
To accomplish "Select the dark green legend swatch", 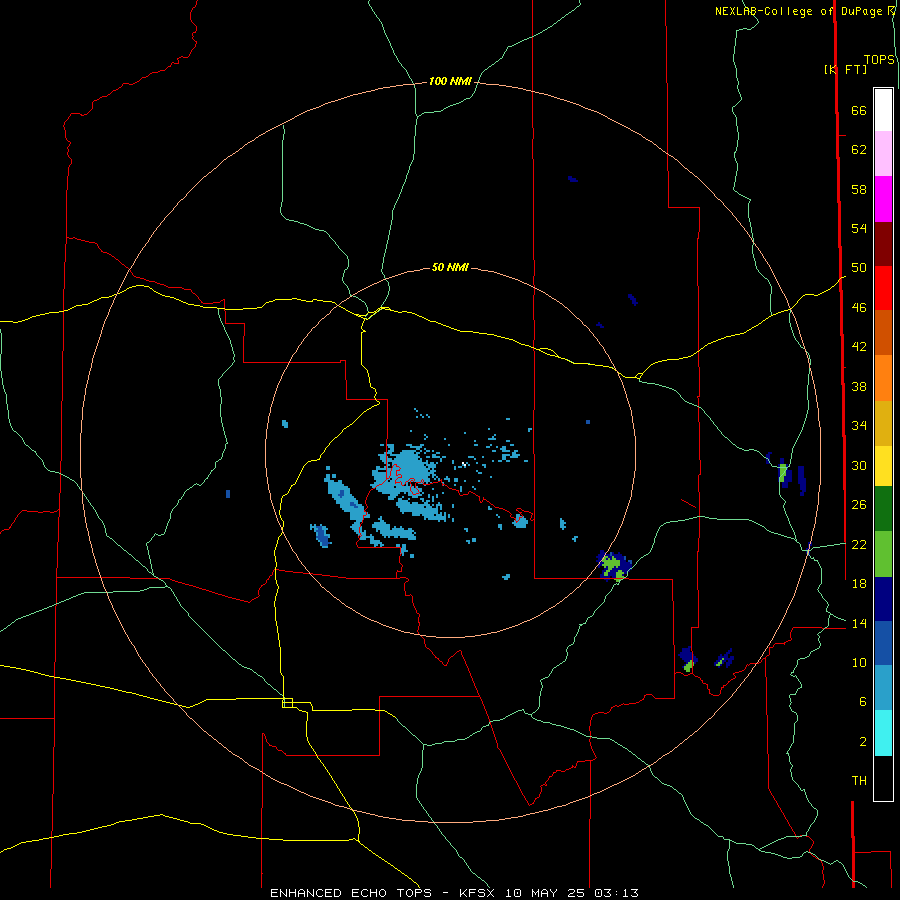I will tap(883, 509).
